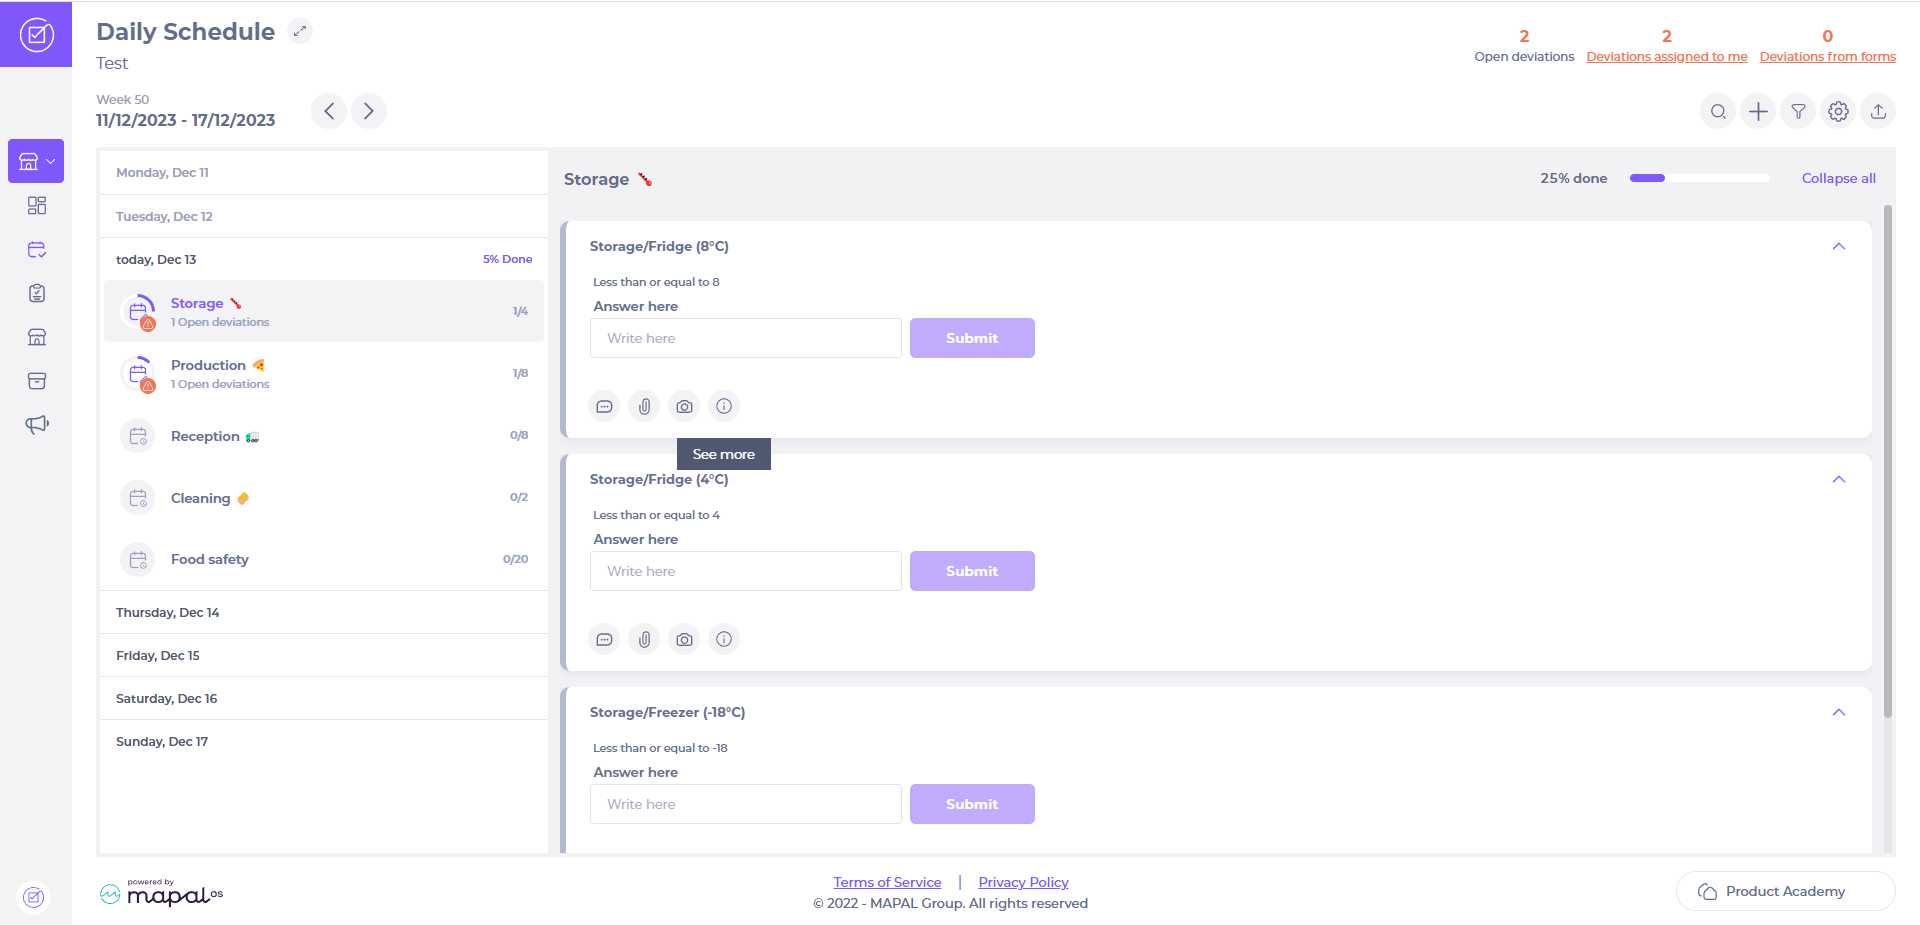
Task: Select the Cleaning checklist
Action: 324,498
